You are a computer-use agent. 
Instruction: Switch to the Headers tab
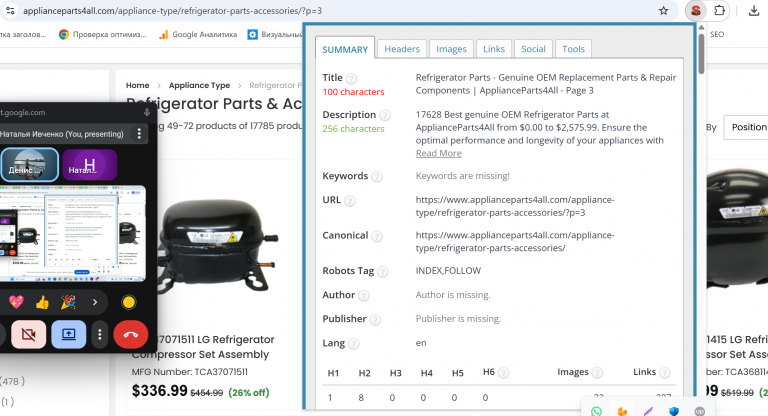point(402,49)
